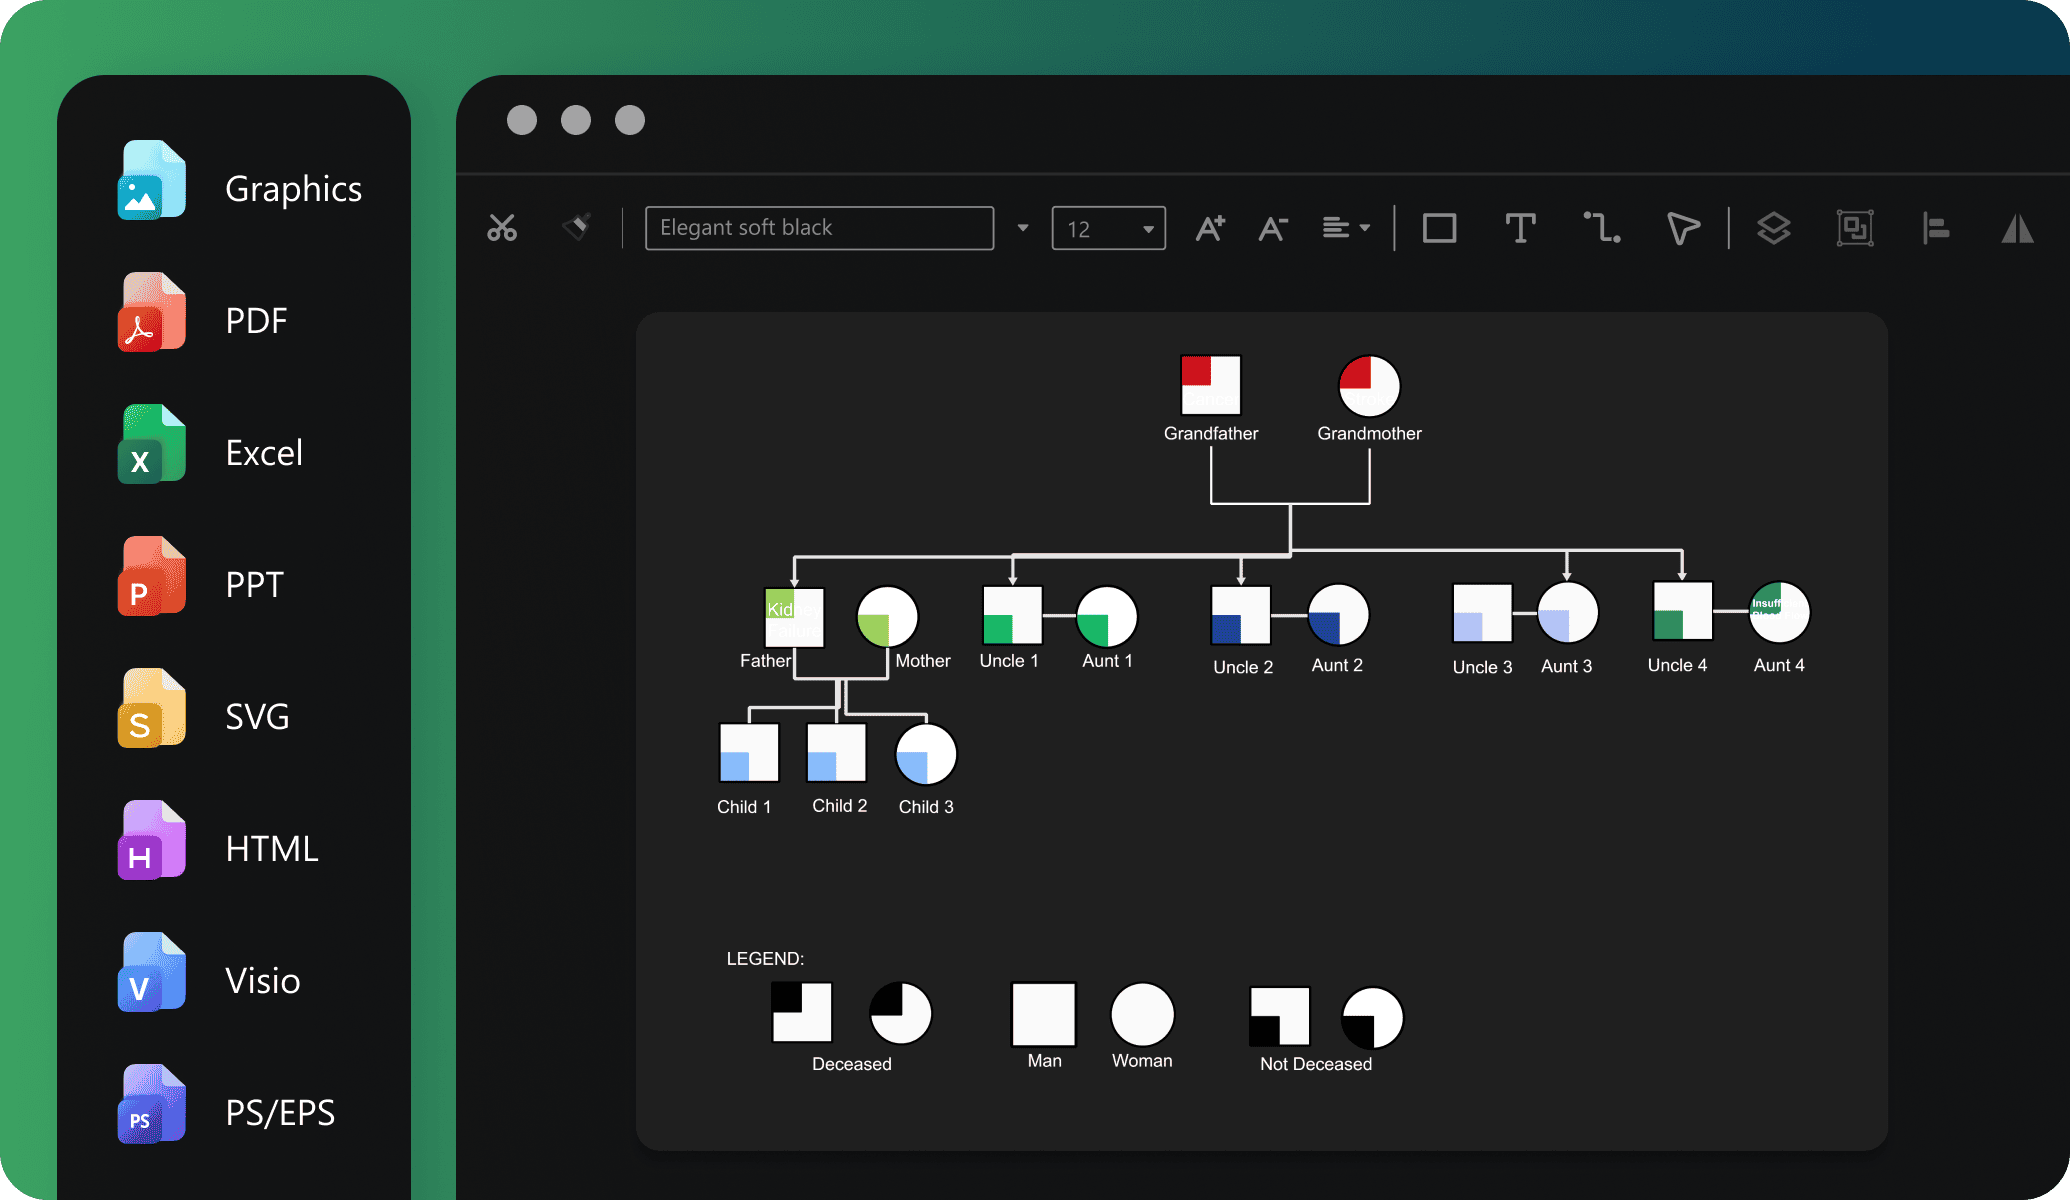Select the Connector line tool
This screenshot has height=1200, width=2070.
1602,228
